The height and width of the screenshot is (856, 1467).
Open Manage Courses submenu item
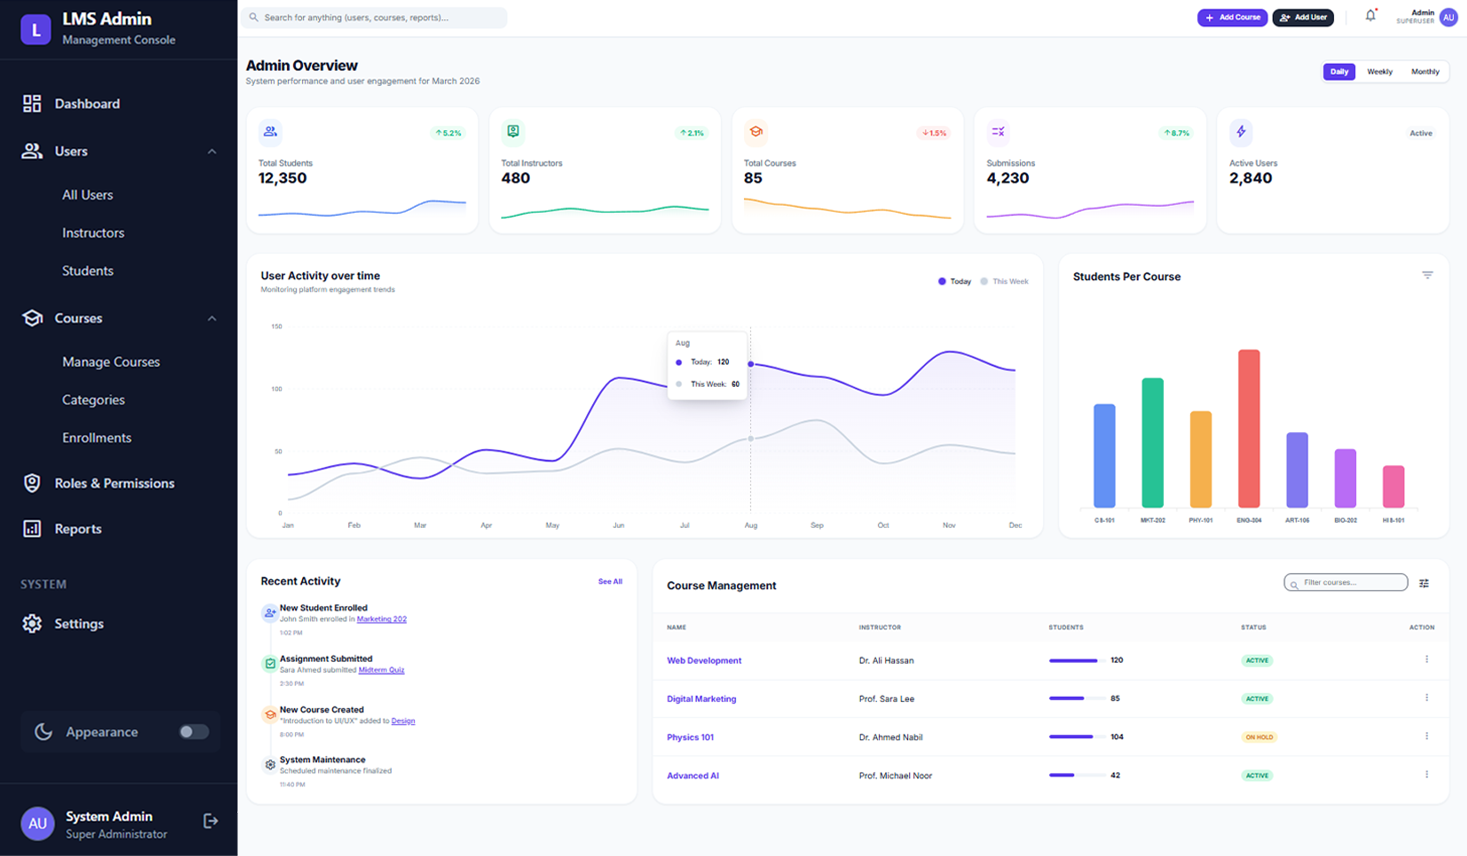[x=111, y=362]
